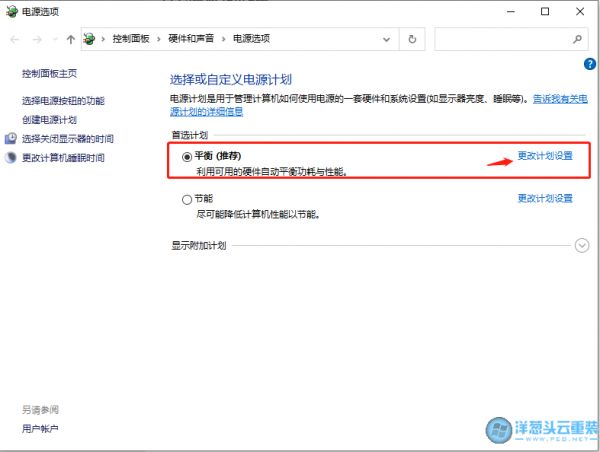The height and width of the screenshot is (452, 600).
Task: Open 更改计算机睡眠时间
Action: (x=63, y=157)
